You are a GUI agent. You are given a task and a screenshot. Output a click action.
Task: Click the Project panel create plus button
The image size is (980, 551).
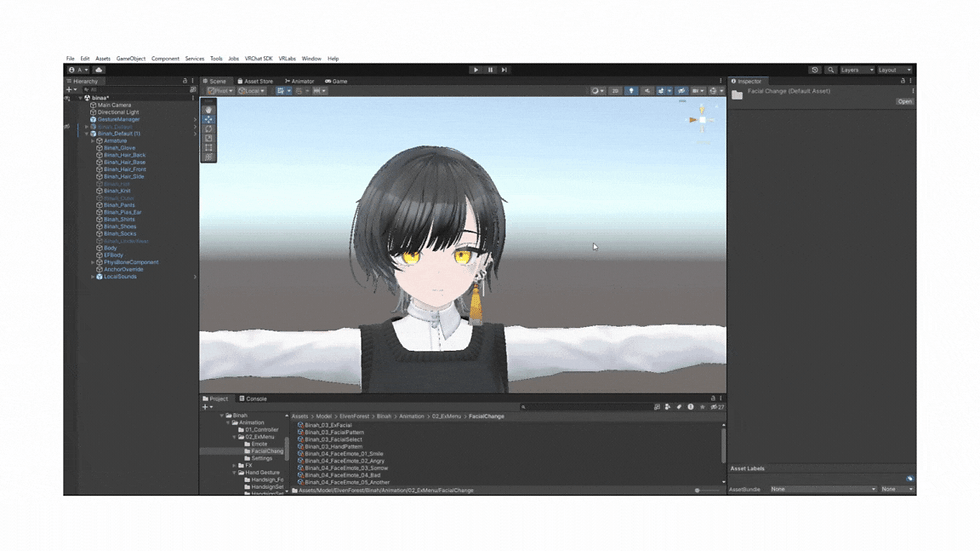207,407
